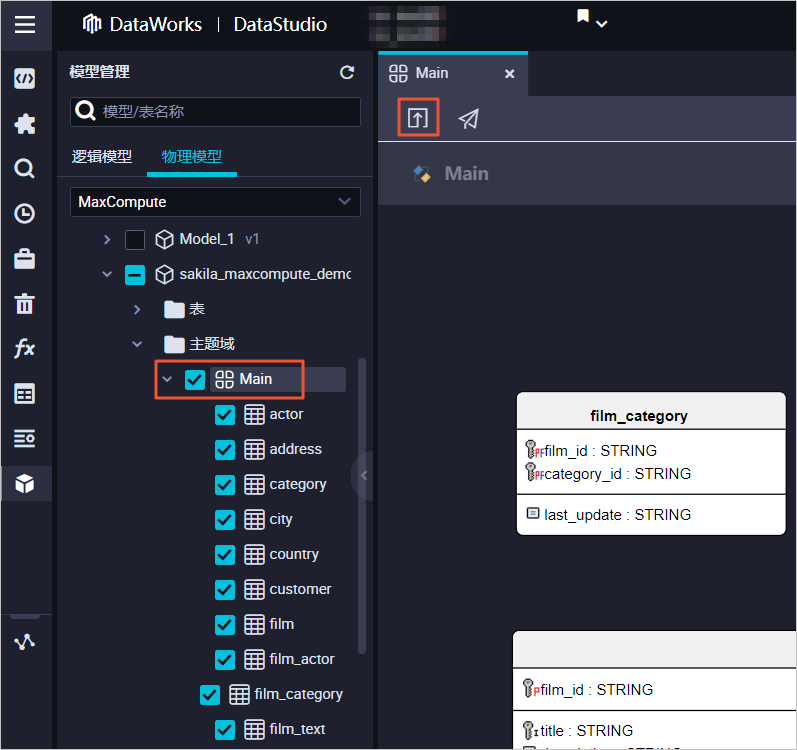Click the Model_1 cube icon
The image size is (797, 750).
click(x=164, y=239)
